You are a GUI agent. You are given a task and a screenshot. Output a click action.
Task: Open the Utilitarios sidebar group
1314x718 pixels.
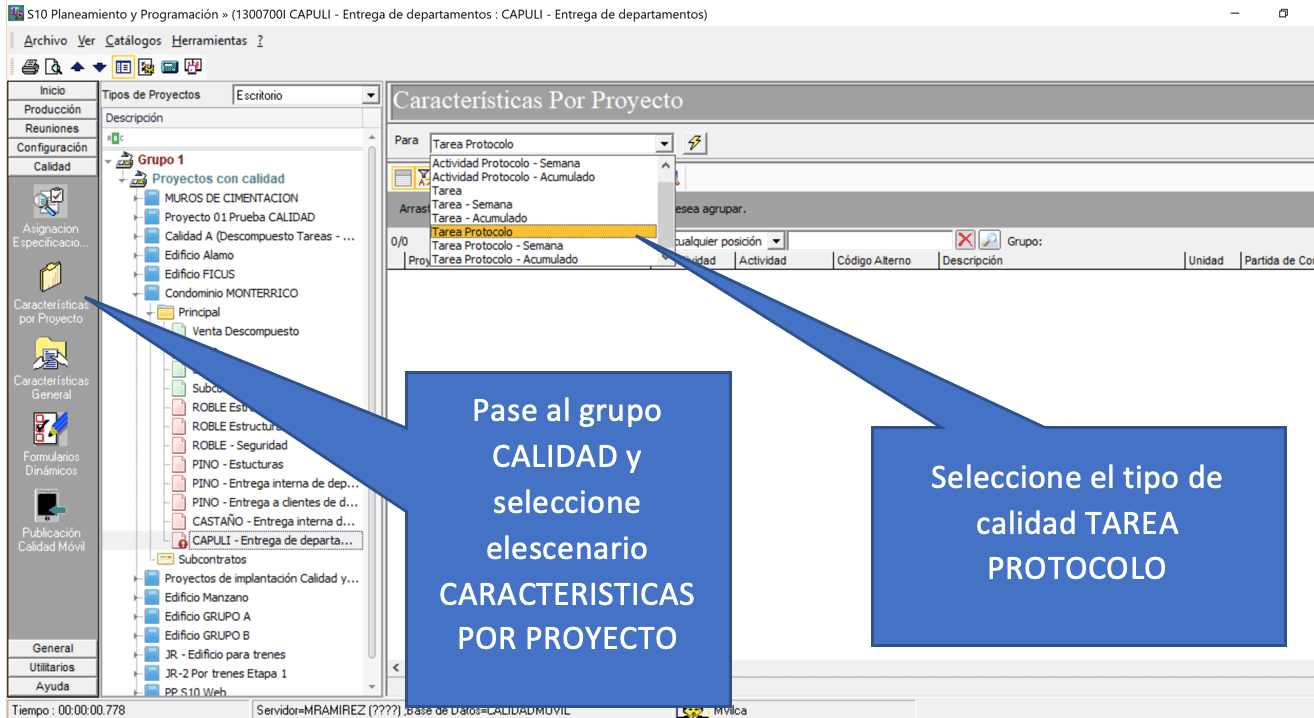click(x=53, y=667)
